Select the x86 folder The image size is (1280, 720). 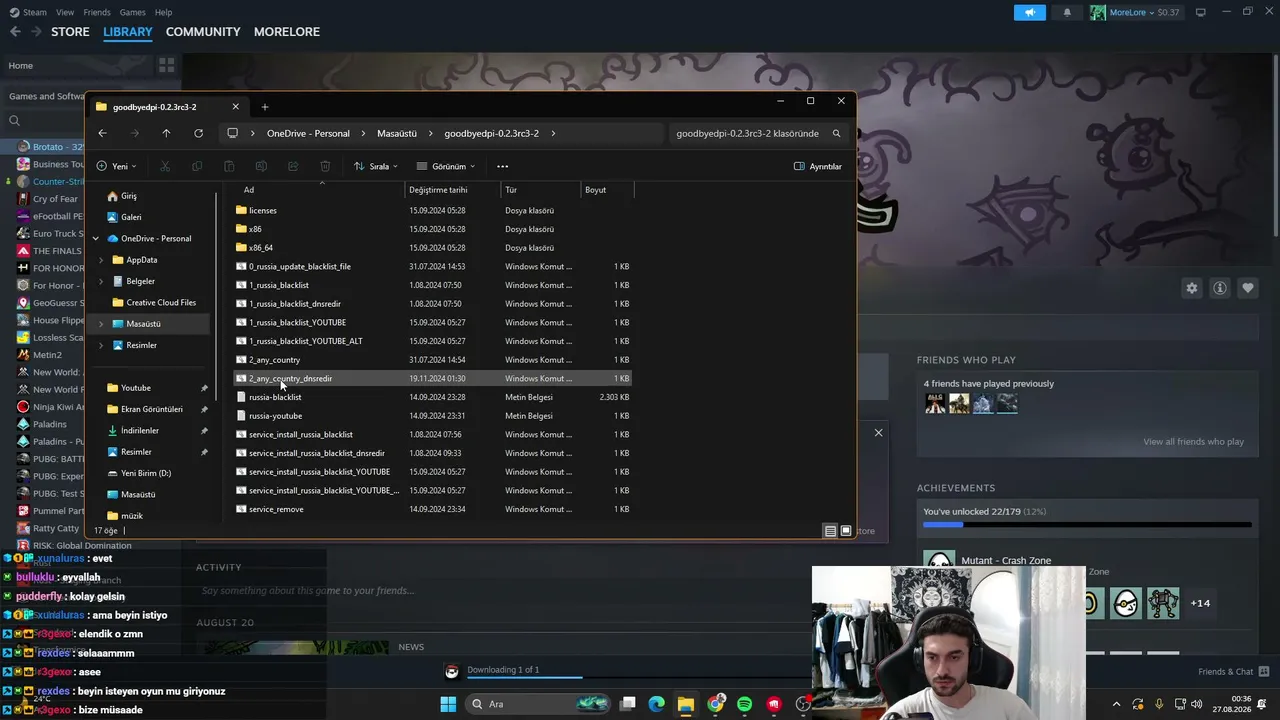click(x=432, y=229)
